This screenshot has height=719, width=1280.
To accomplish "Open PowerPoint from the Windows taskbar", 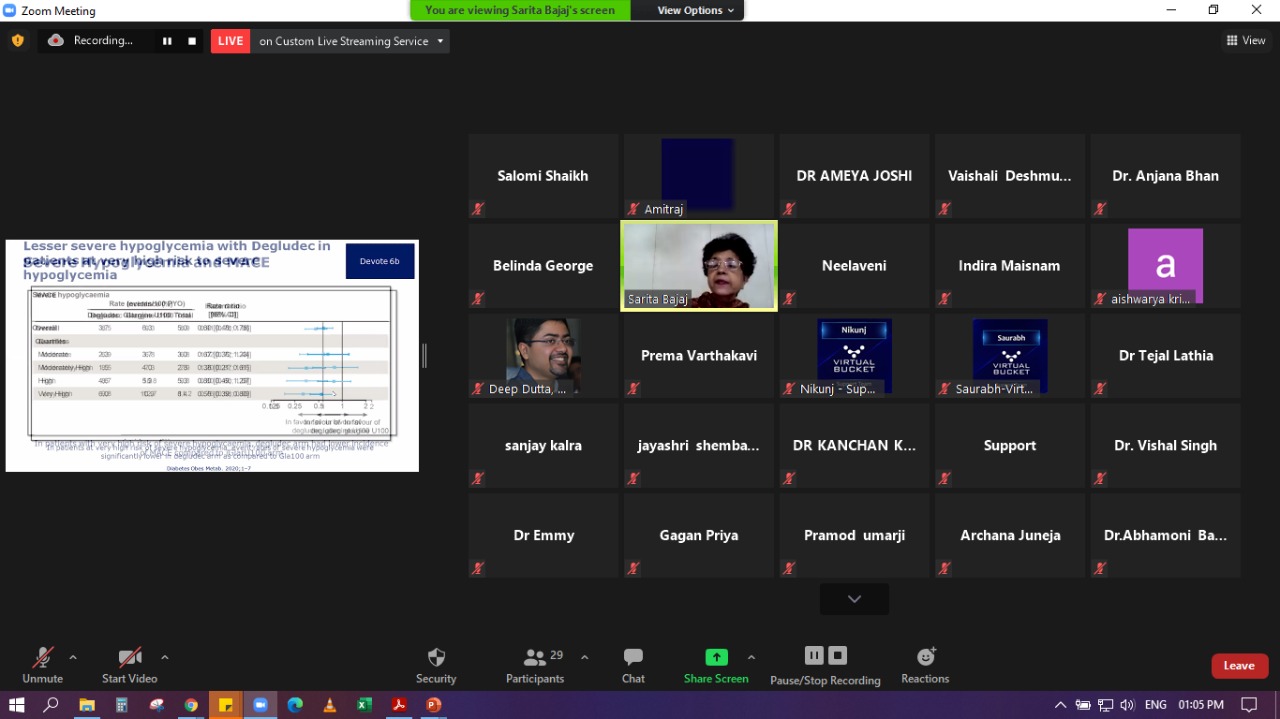I will coord(433,705).
